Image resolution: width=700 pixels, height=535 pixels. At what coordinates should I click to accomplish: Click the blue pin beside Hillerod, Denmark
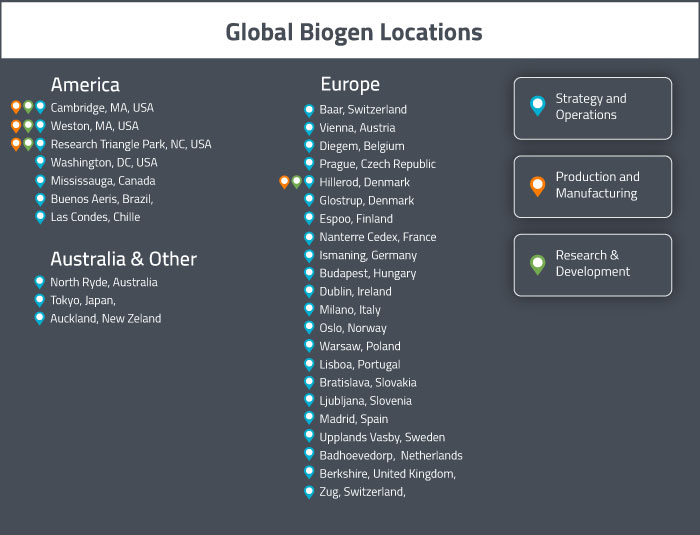(x=309, y=182)
